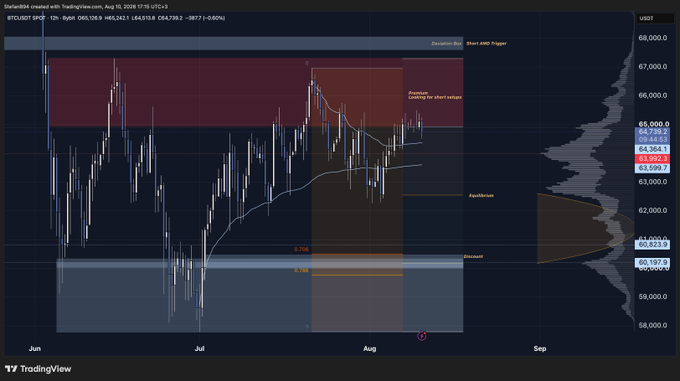The image size is (680, 381).
Task: Click the −387.7 (−0.60%) change value
Action: coord(205,18)
